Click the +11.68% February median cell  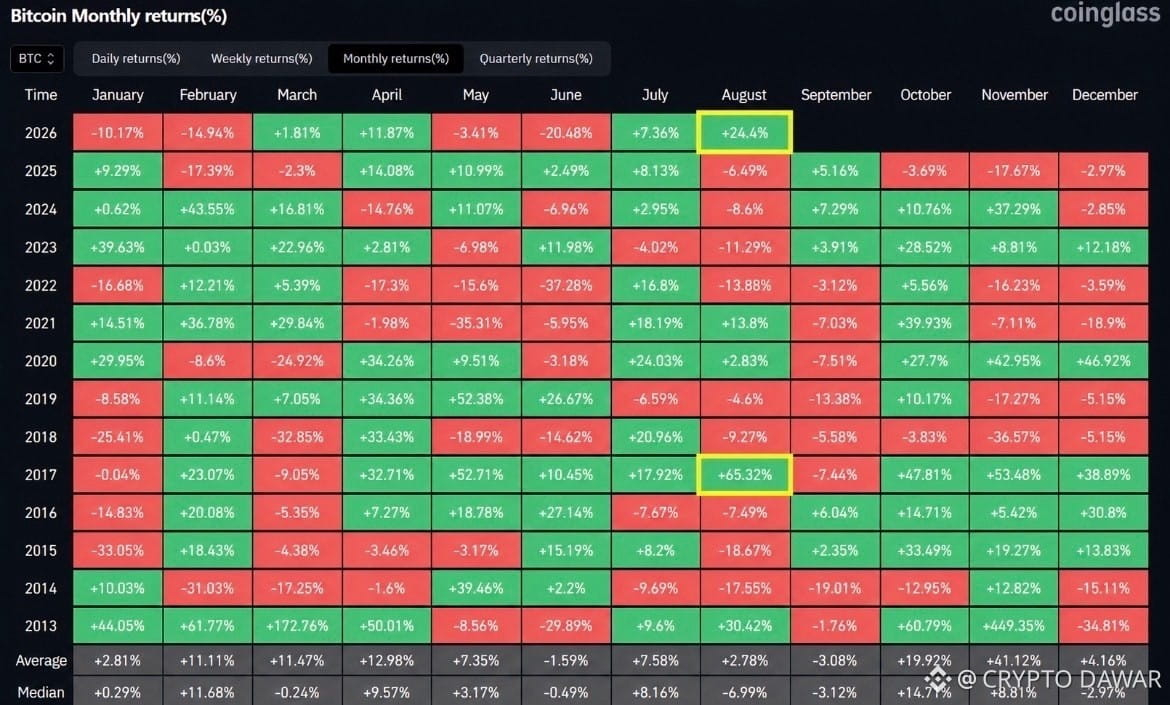click(x=207, y=692)
